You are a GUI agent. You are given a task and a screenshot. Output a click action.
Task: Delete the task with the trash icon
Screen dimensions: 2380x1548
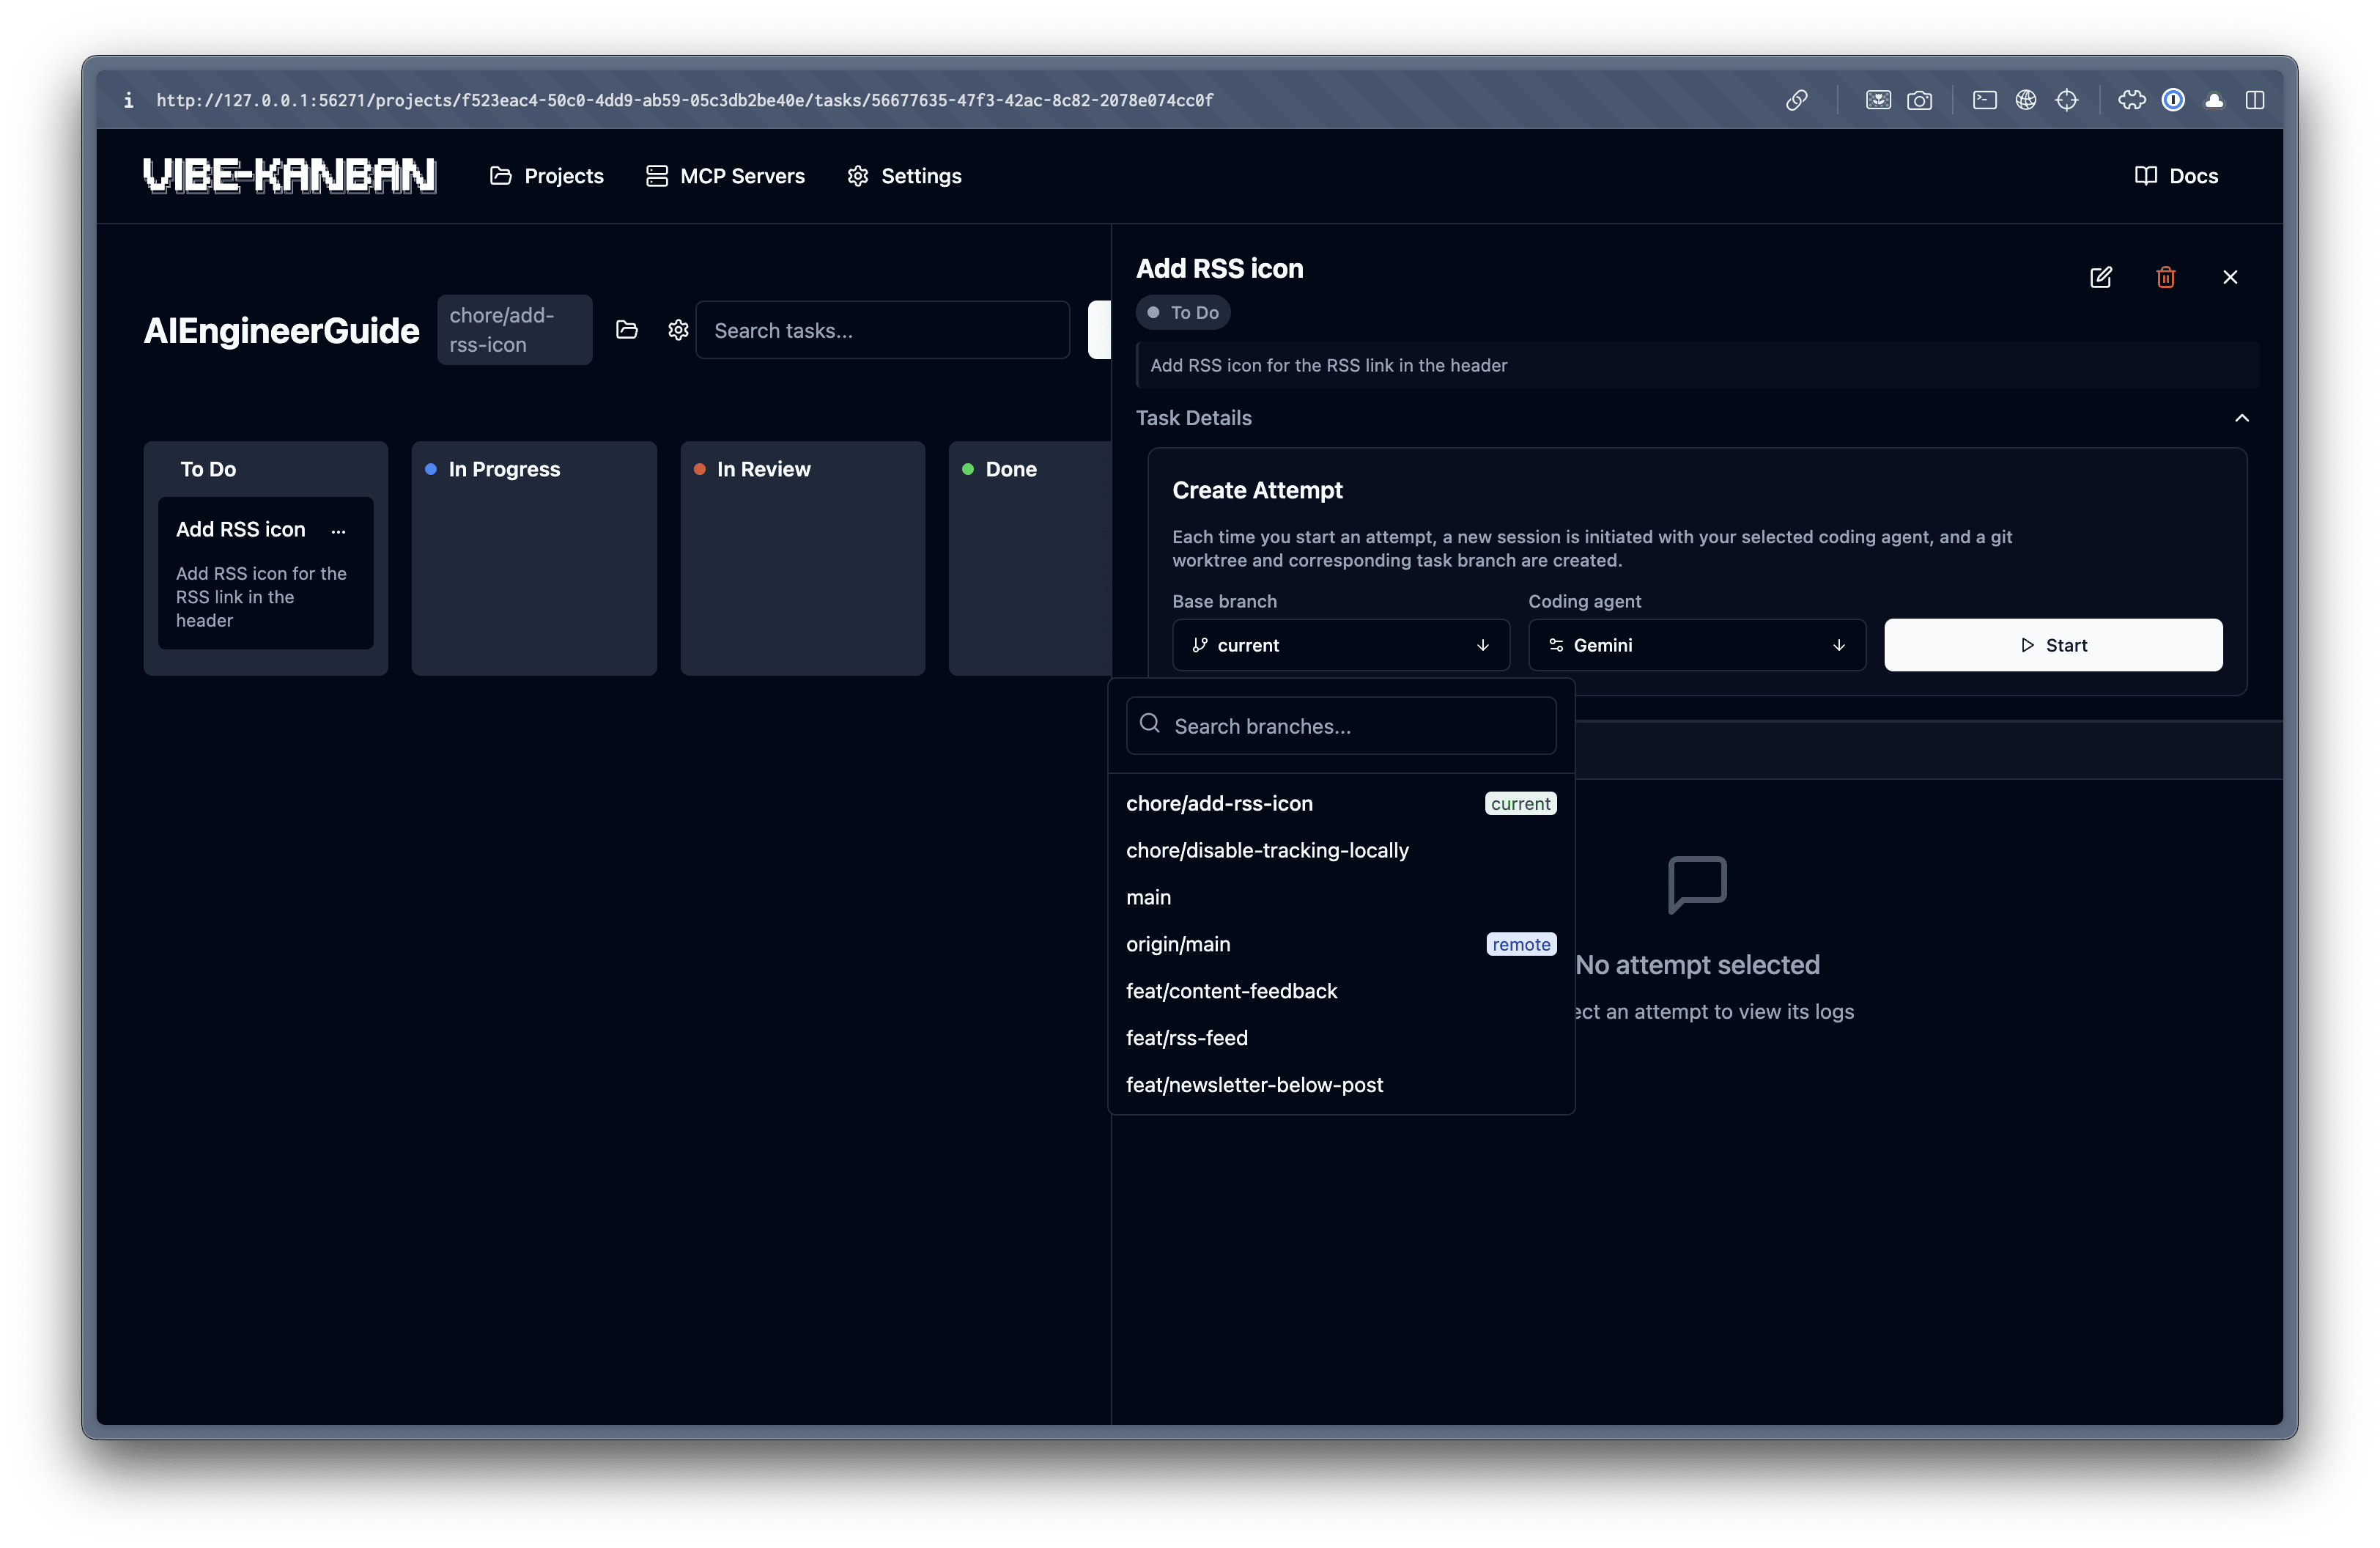pyautogui.click(x=2165, y=277)
